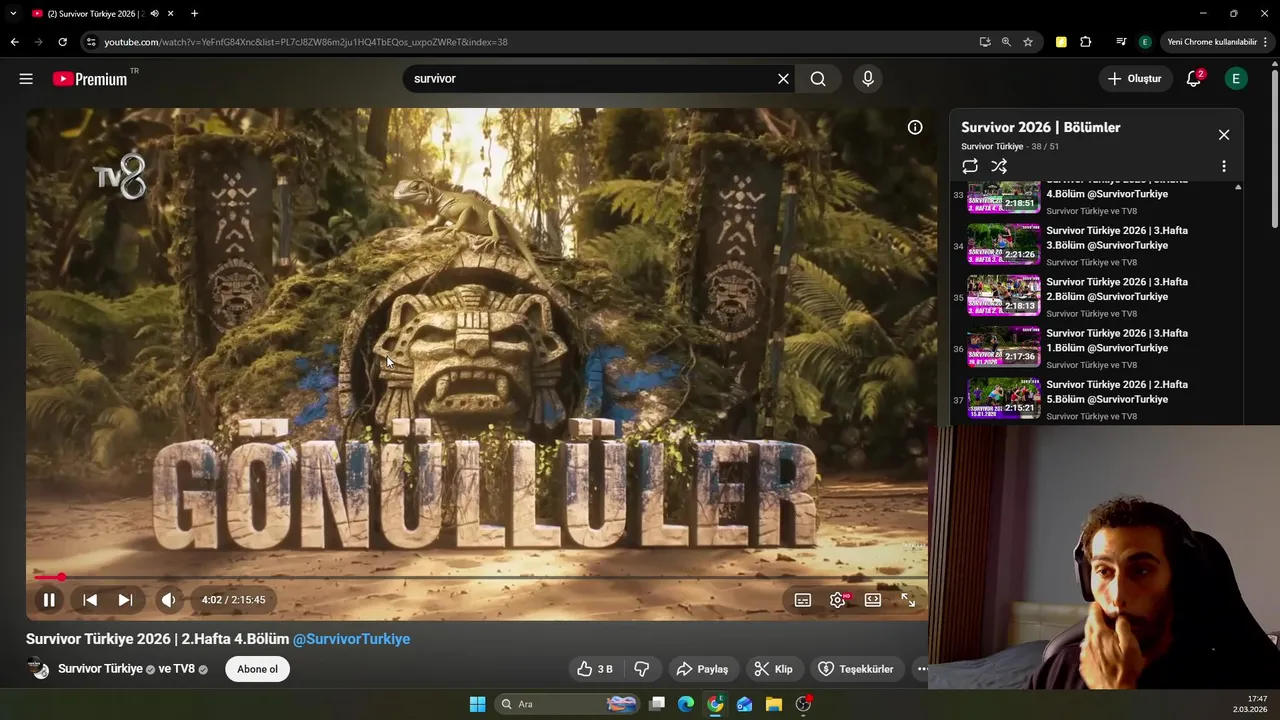Click the red playhead scrubber dot
The width and height of the screenshot is (1280, 720).
[61, 577]
